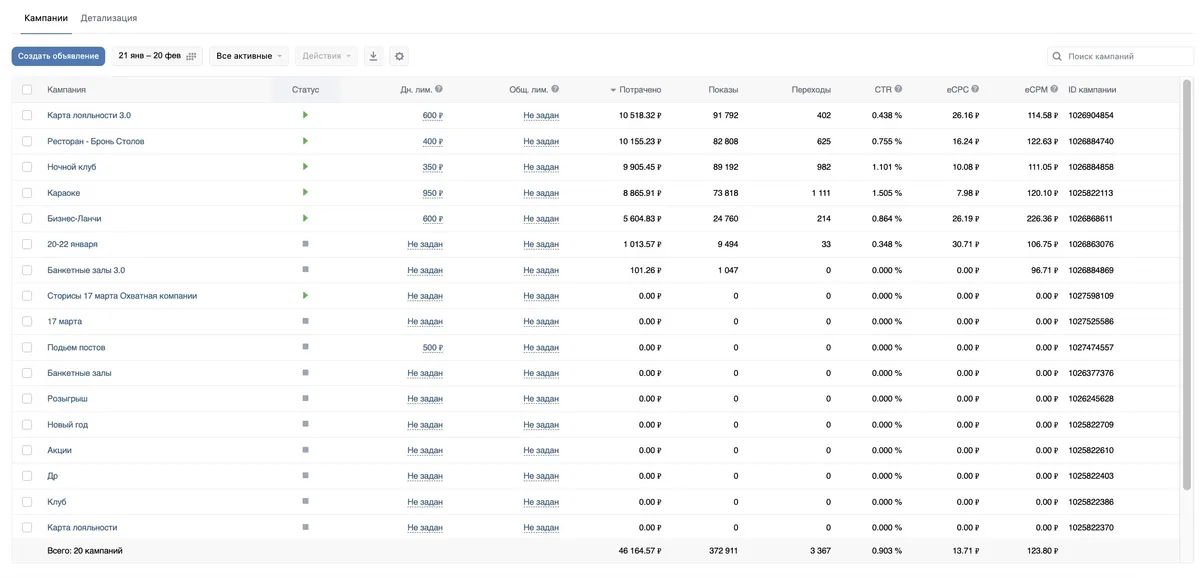Click search magnifier icon
The image size is (1200, 578).
click(1057, 56)
